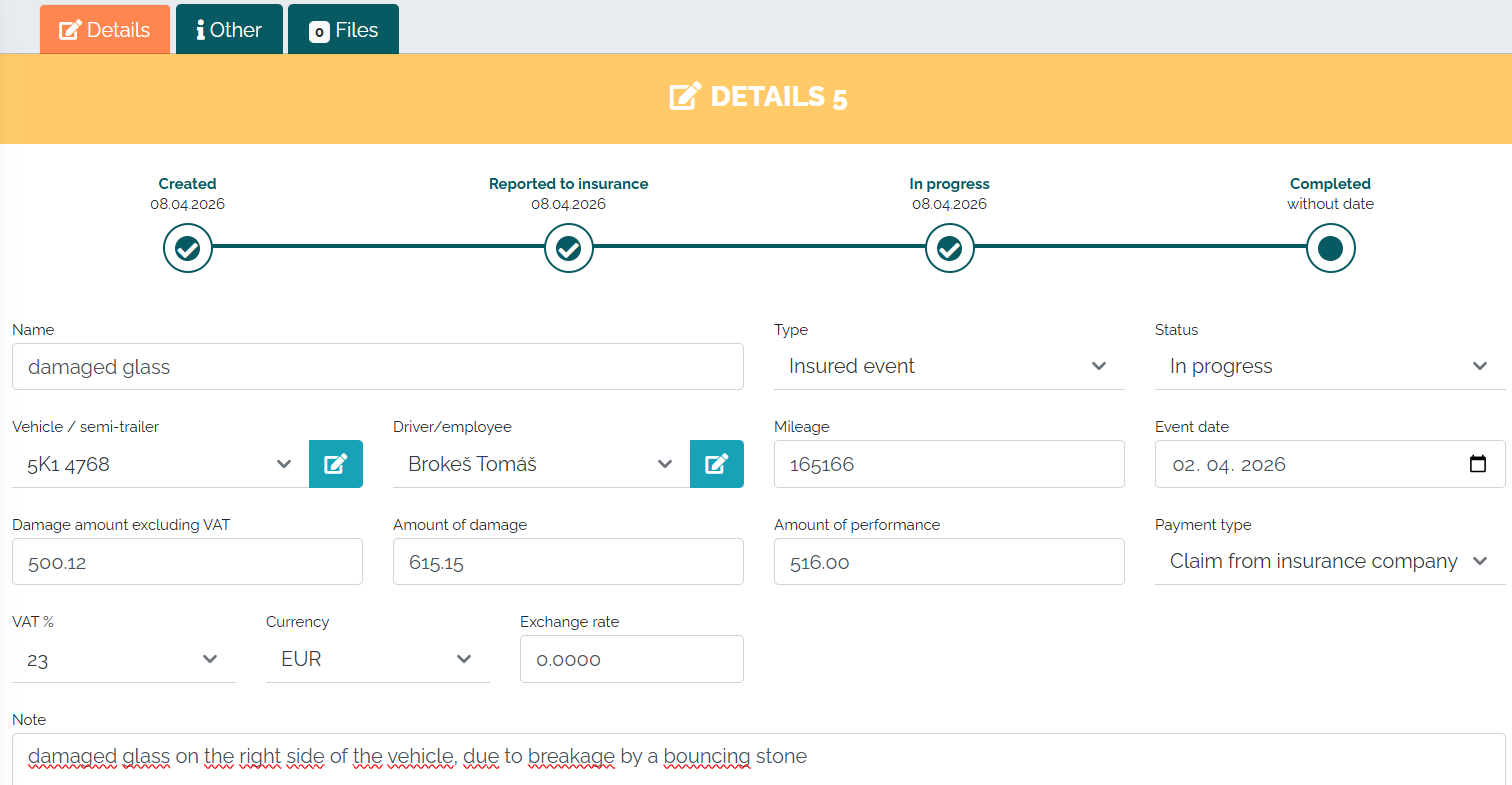Click the 'Reported to insurance' step label

coord(569,184)
